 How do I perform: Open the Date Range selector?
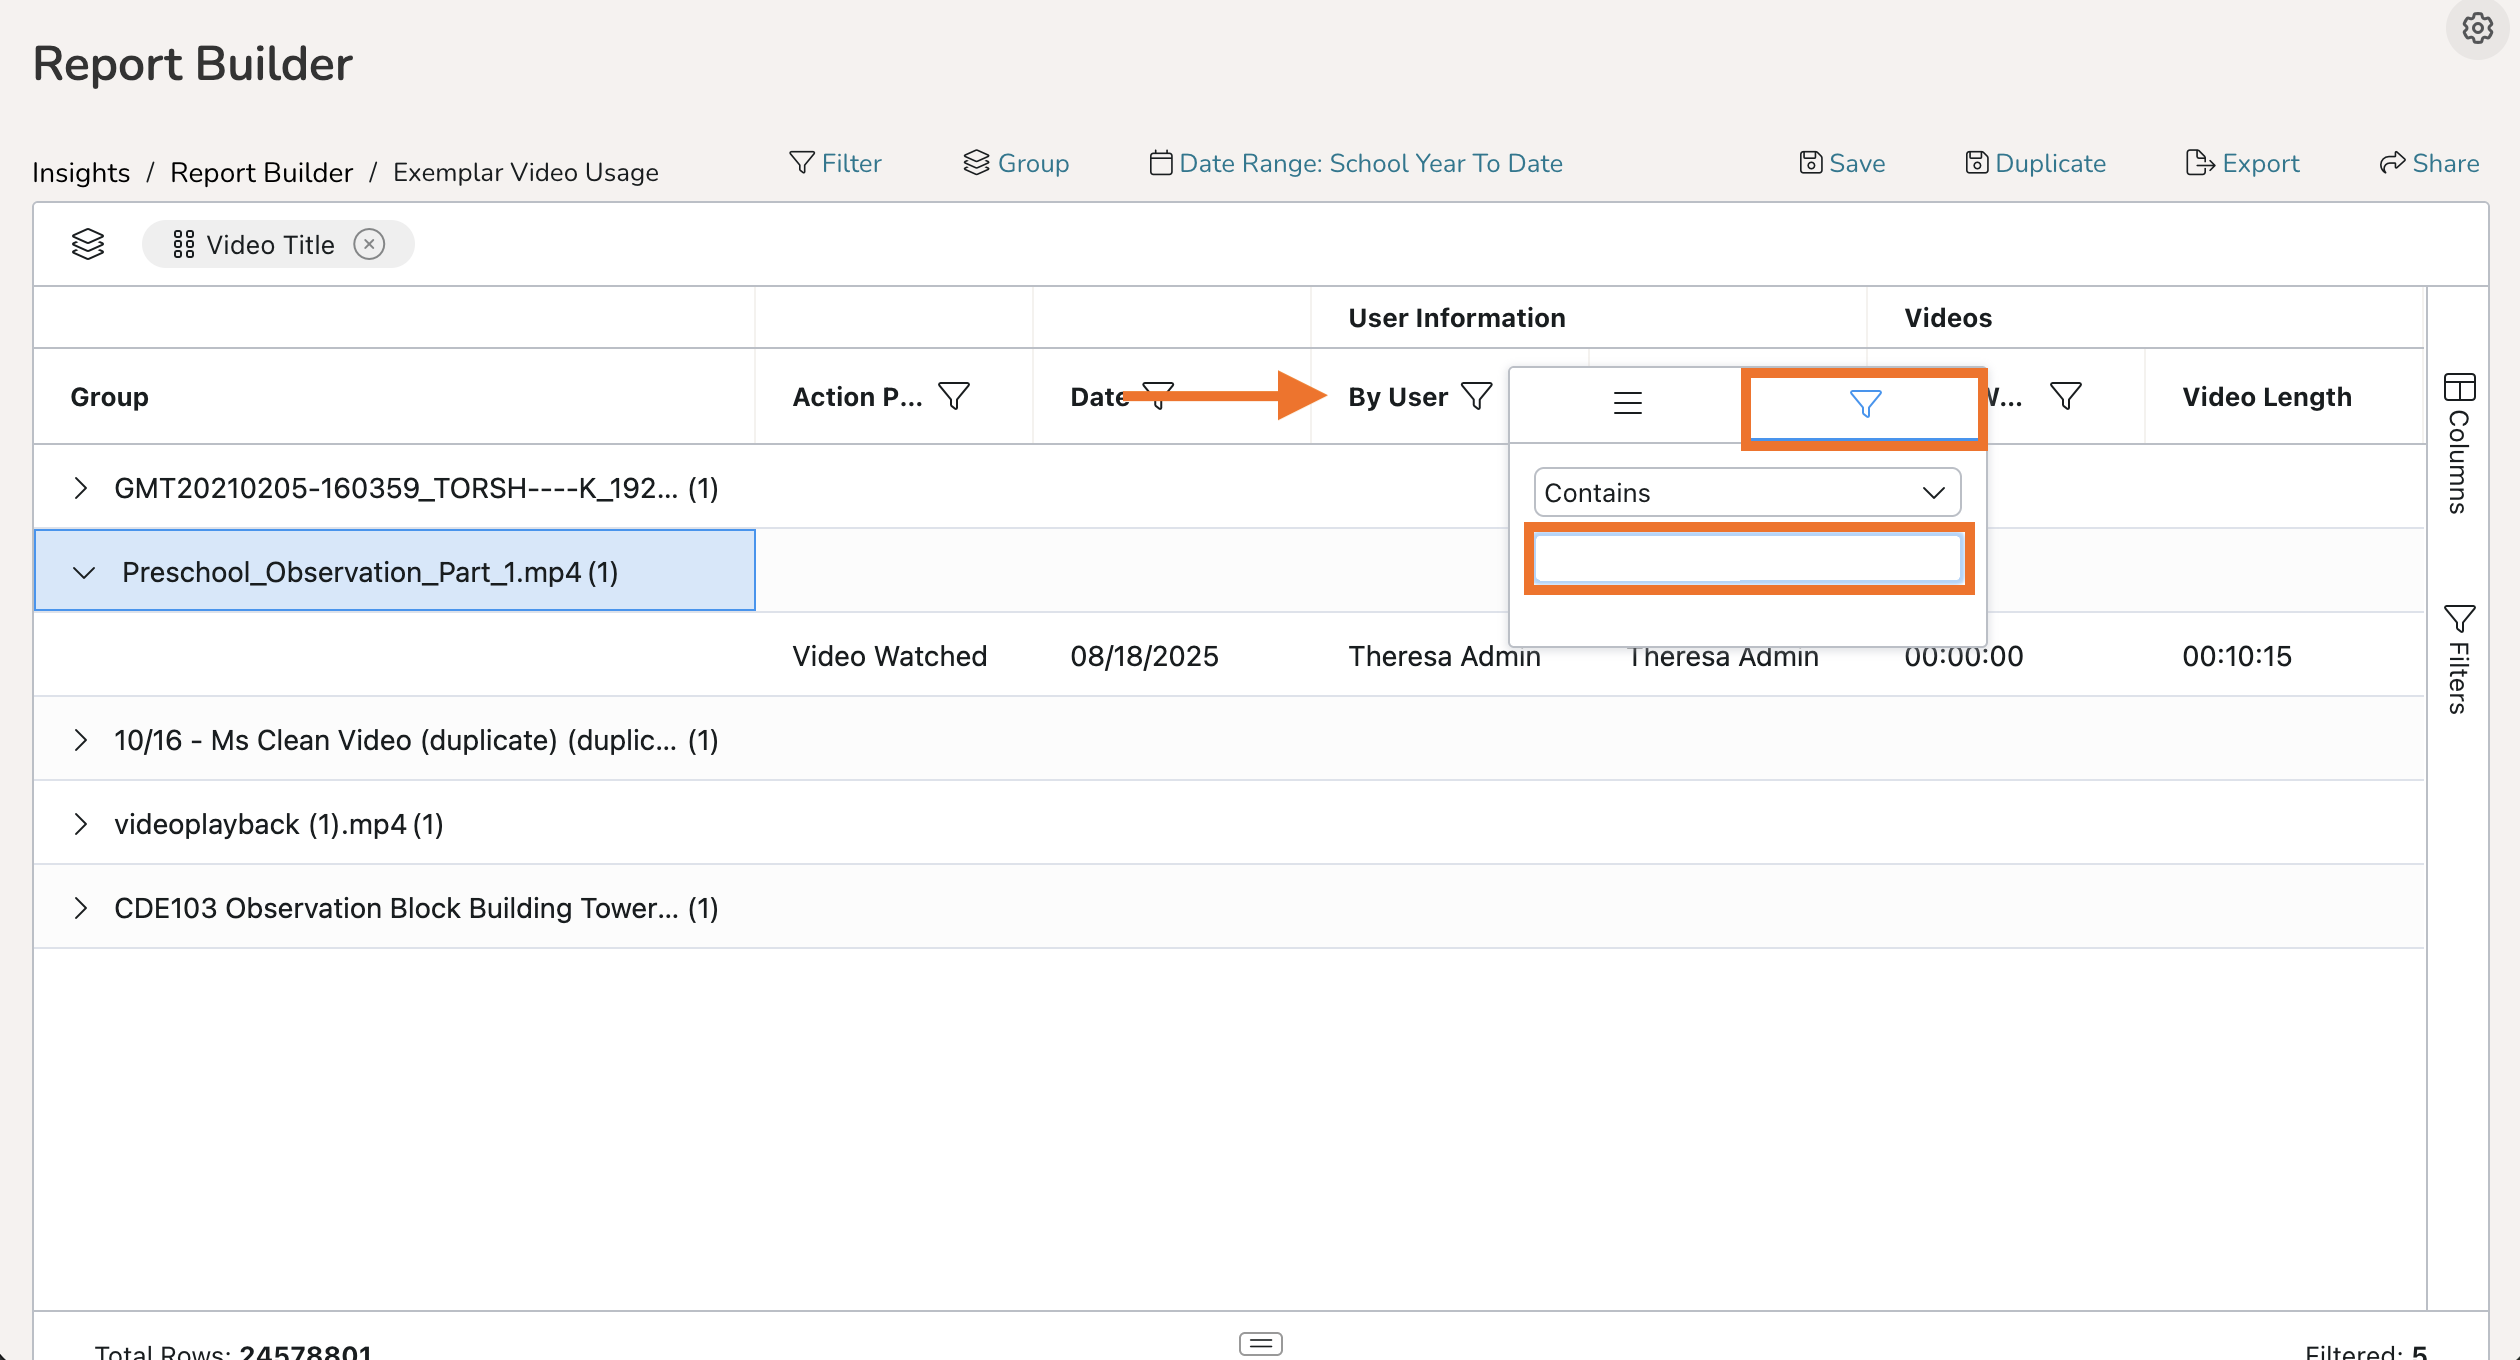(1356, 163)
